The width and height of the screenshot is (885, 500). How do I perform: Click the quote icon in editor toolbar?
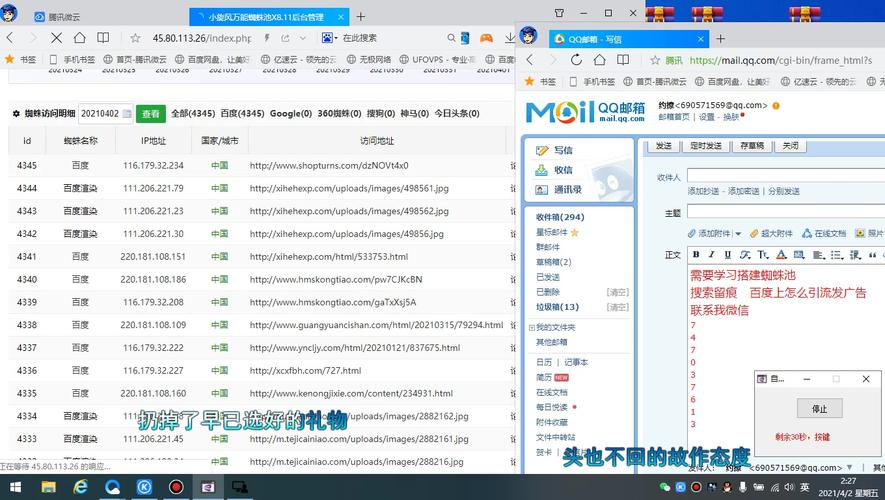(872, 255)
